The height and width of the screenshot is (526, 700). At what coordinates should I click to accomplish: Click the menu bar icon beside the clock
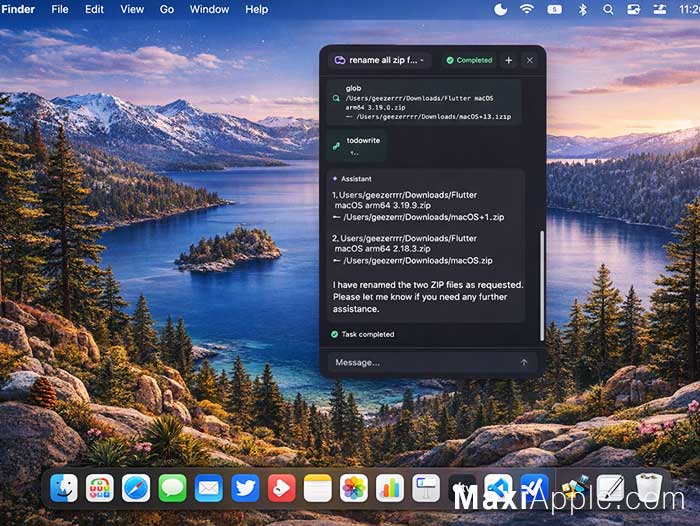660,9
